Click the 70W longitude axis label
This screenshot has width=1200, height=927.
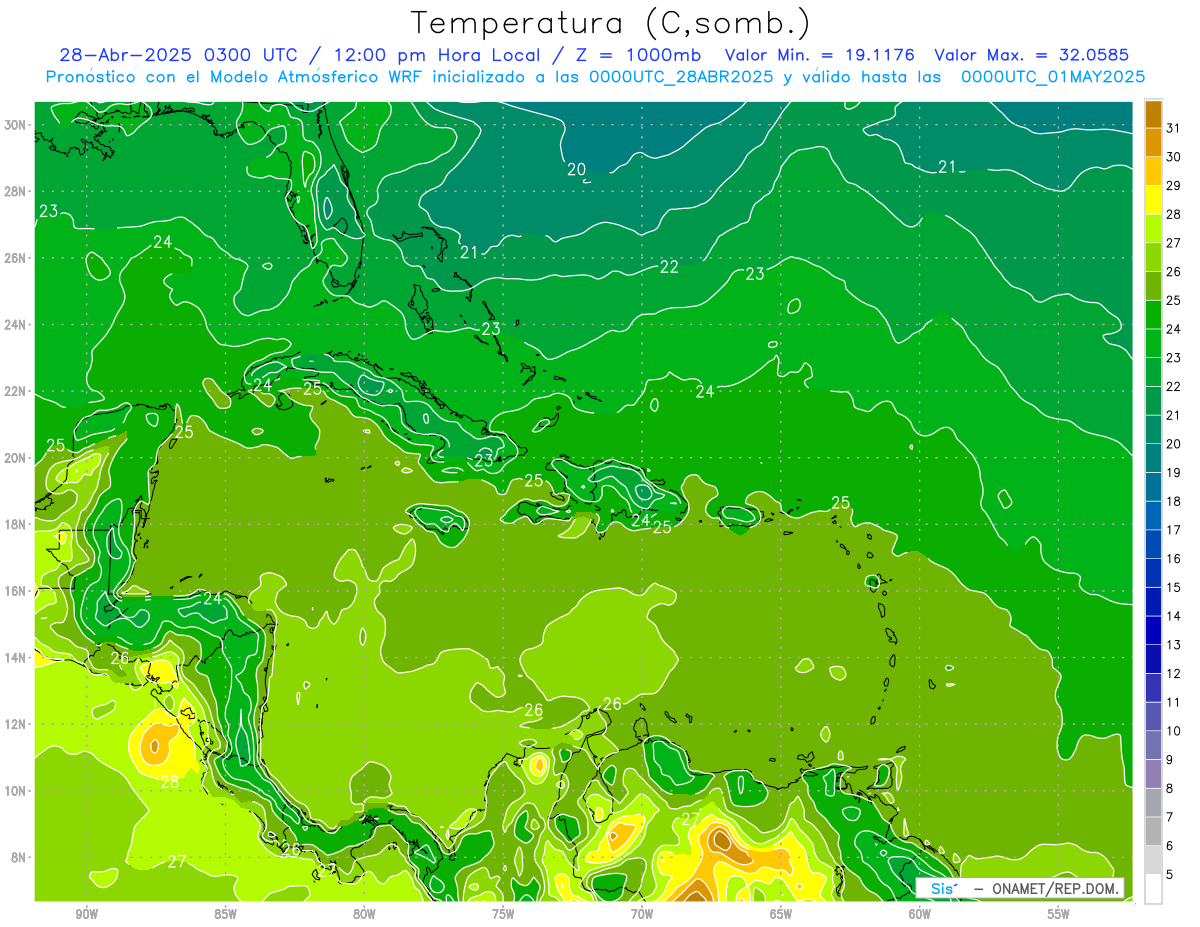click(642, 914)
